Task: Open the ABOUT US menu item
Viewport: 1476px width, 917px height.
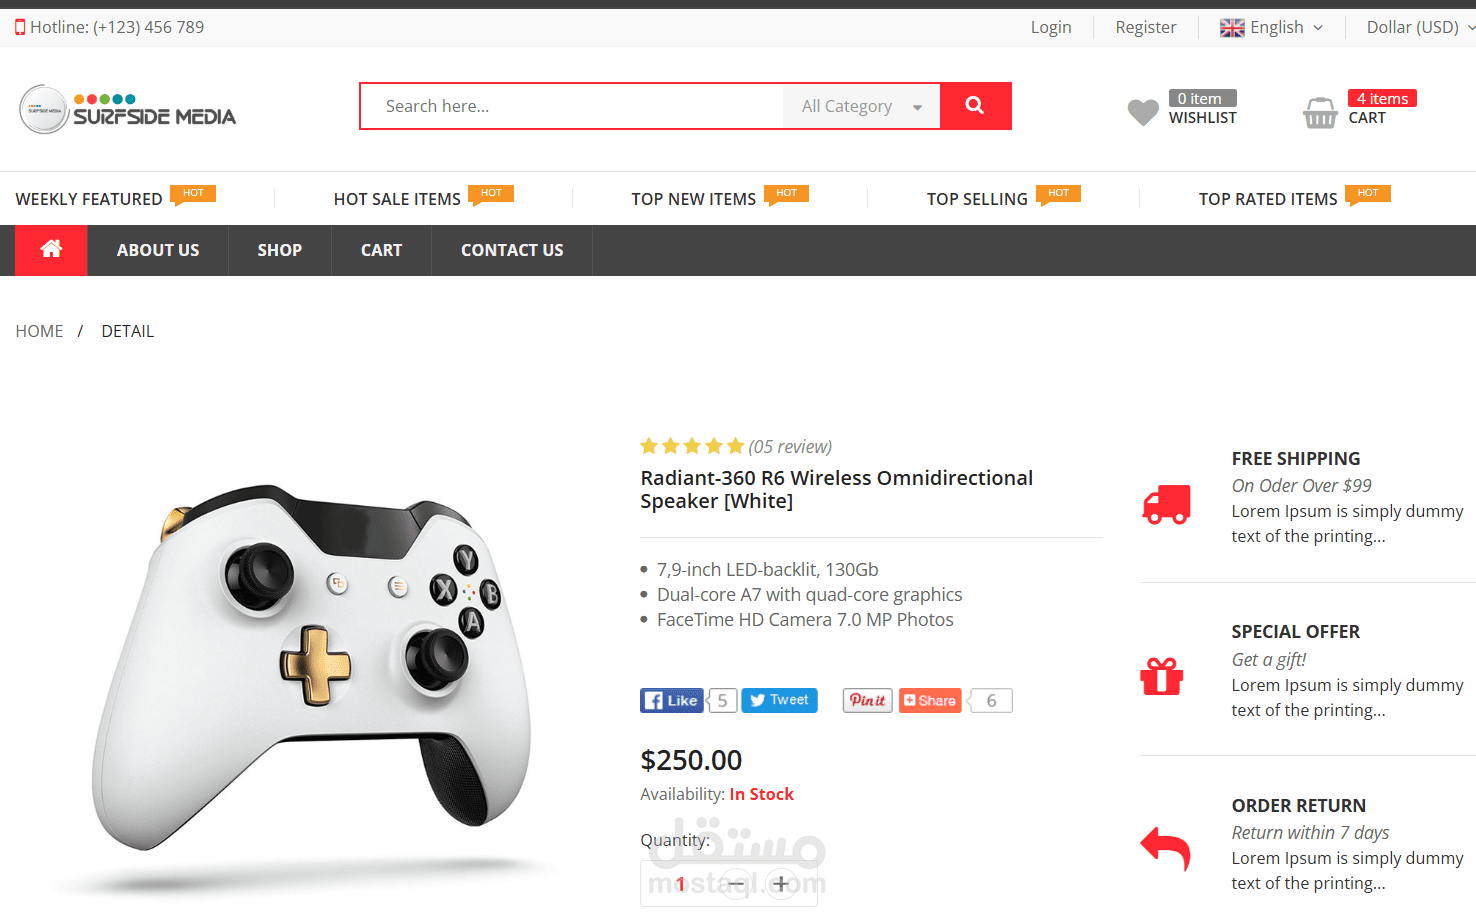Action: (x=158, y=250)
